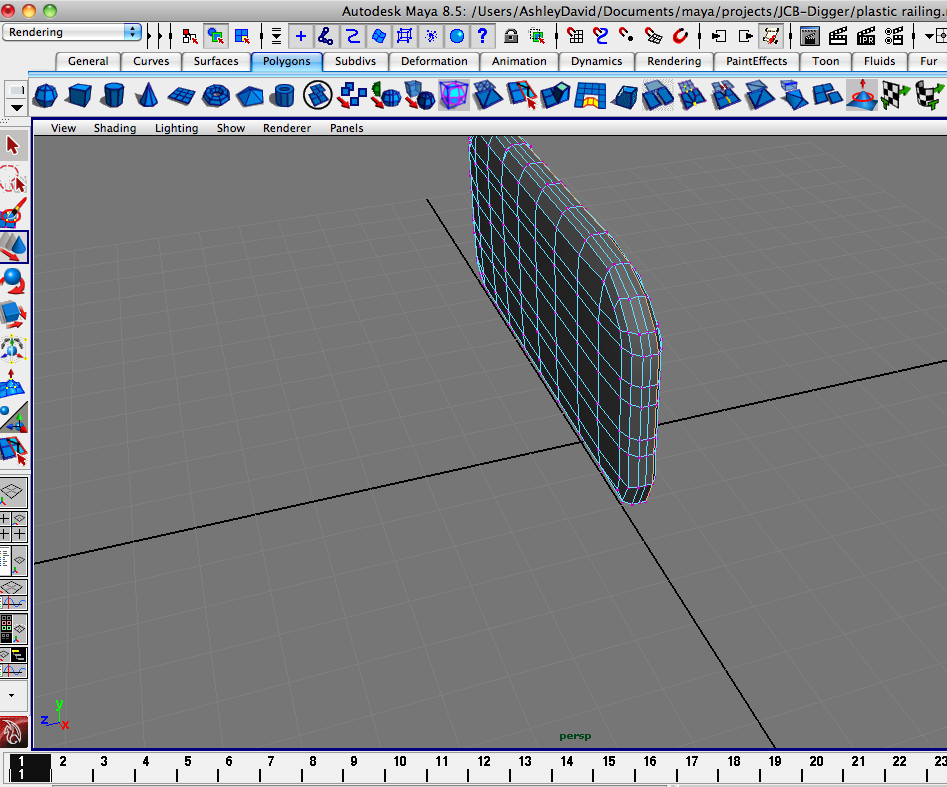Screen dimensions: 947x787
Task: Switch to the Dynamics shelf tab
Action: [x=596, y=61]
